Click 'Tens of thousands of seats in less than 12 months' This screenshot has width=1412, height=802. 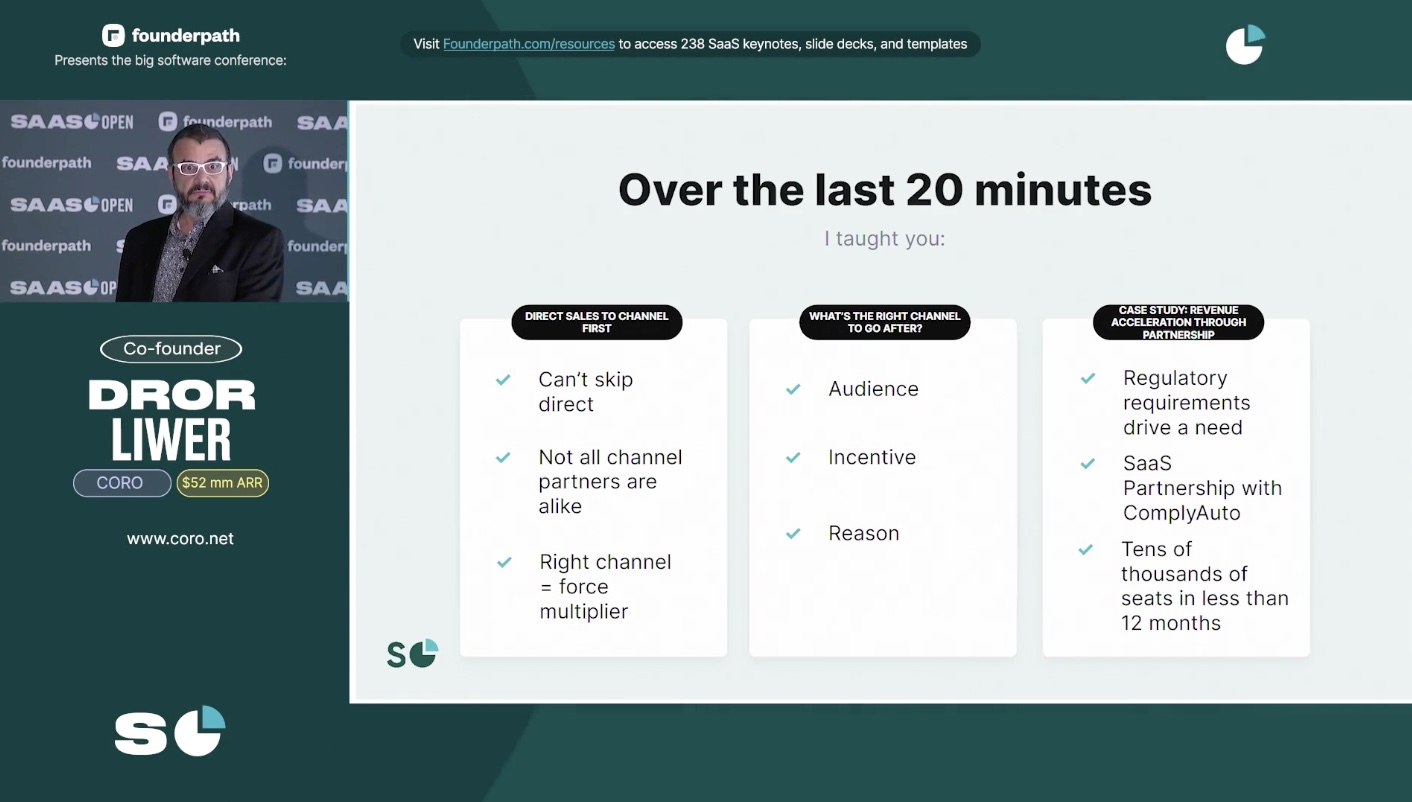(1205, 586)
